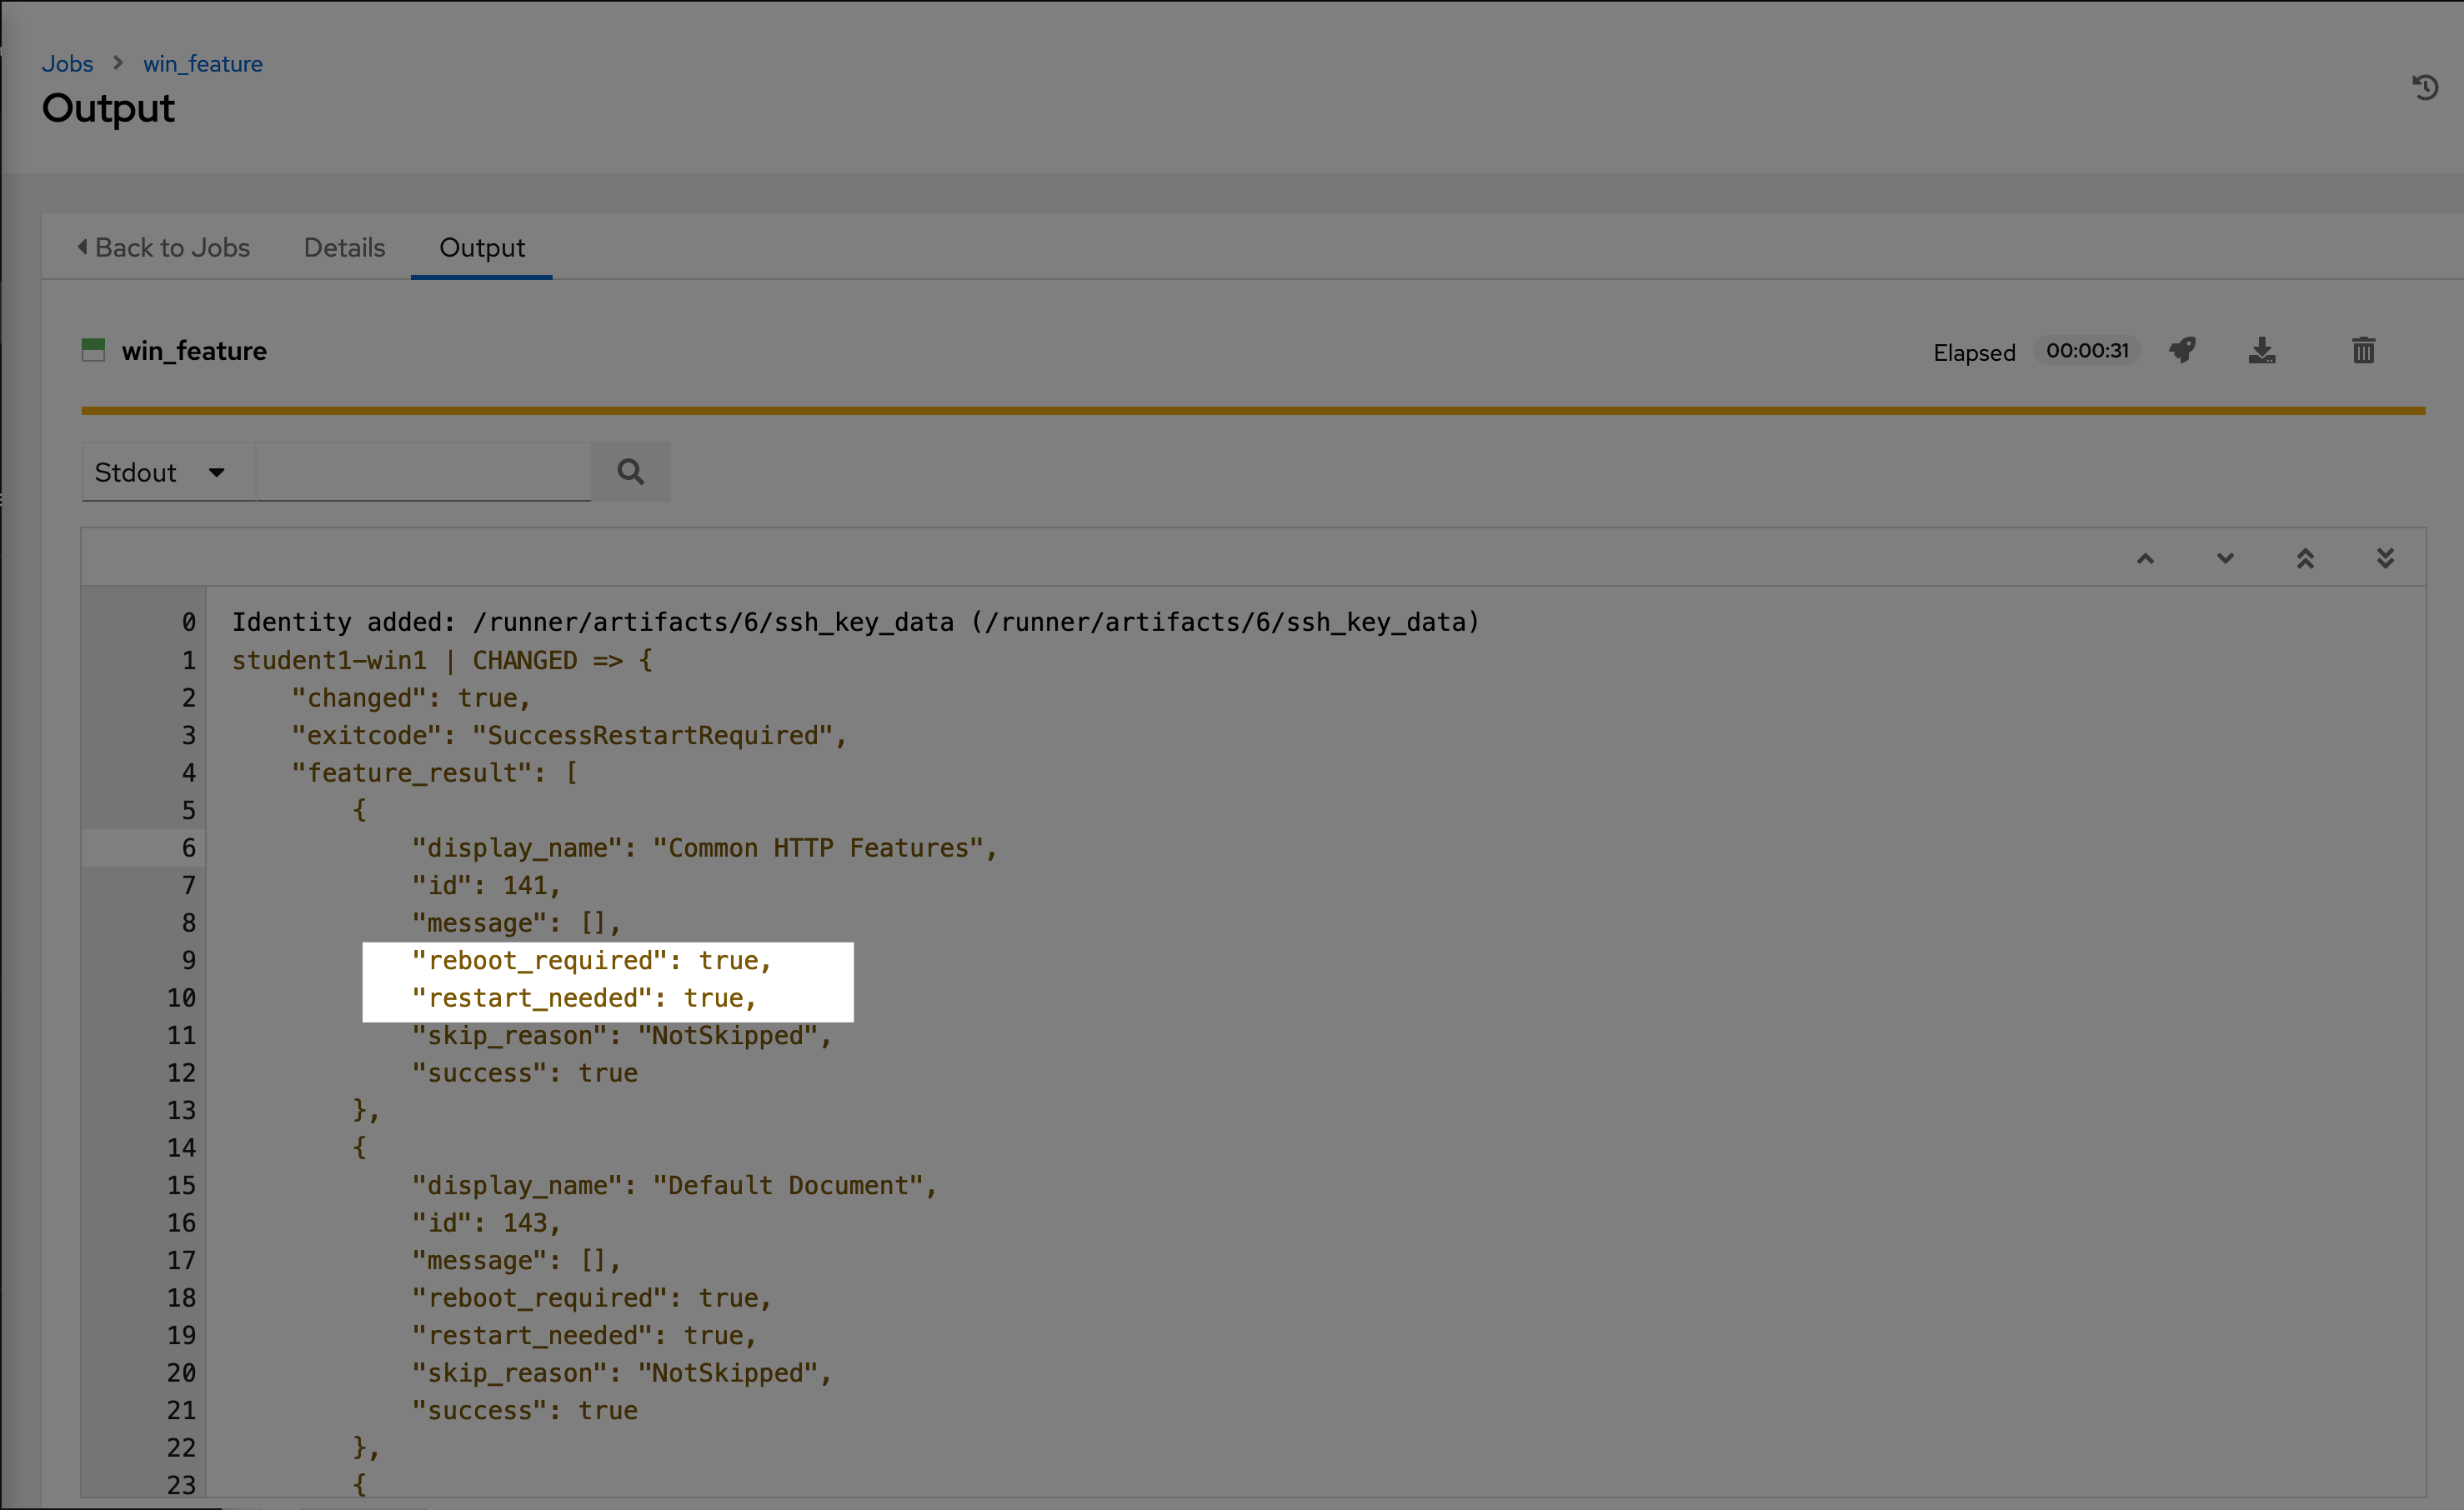Click the skip_reason line 20
This screenshot has width=2464, height=1510.
point(621,1372)
